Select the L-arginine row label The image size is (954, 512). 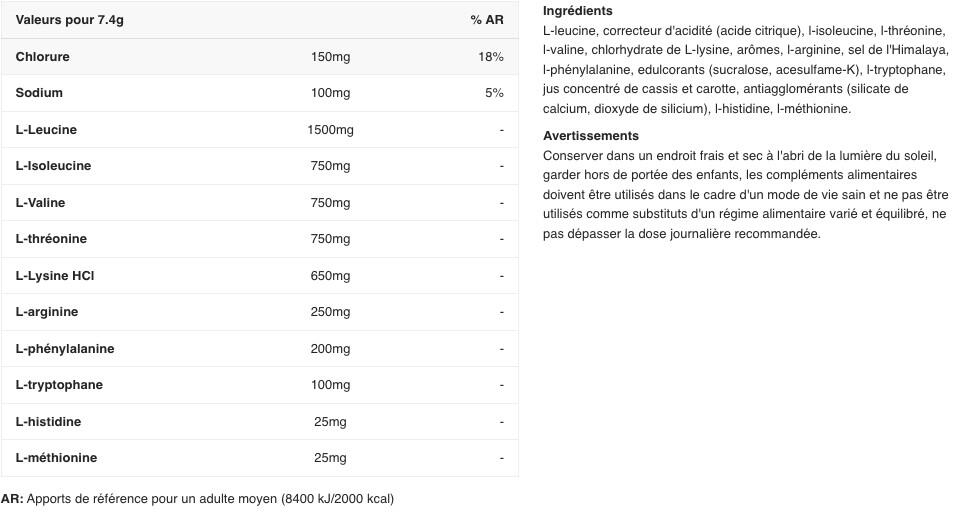click(47, 312)
